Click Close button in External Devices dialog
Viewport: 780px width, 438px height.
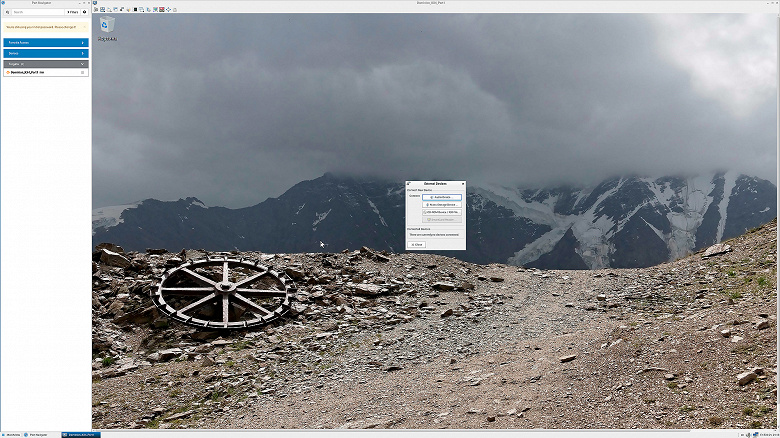coord(416,244)
